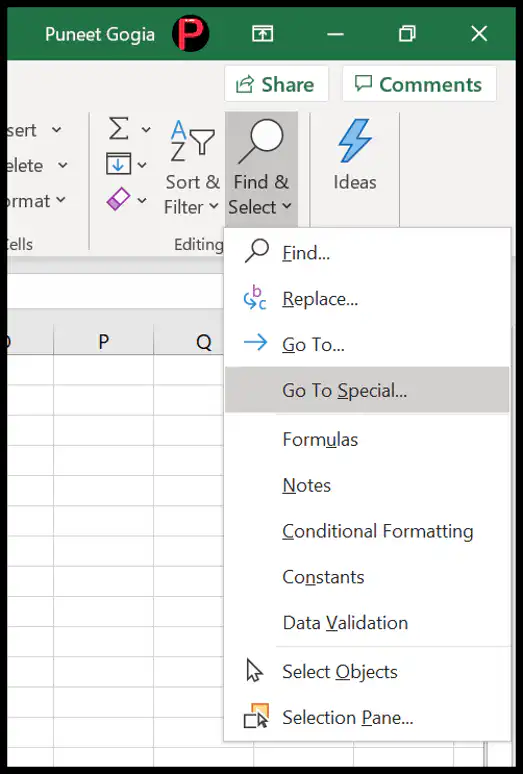Viewport: 523px width, 774px height.
Task: Choose Go To Special from menu
Action: [367, 390]
